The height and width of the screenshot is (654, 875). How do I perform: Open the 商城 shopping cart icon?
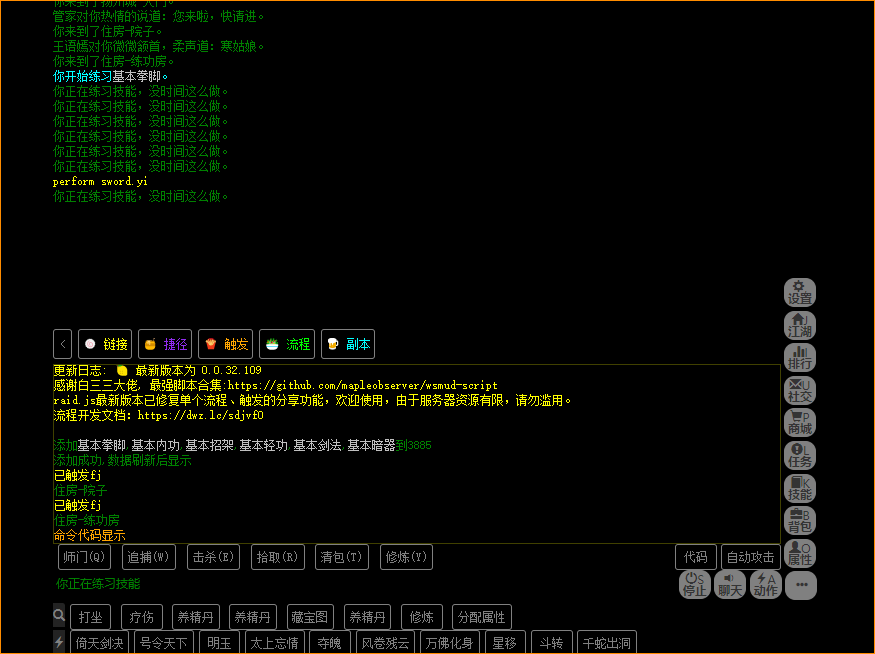(800, 423)
